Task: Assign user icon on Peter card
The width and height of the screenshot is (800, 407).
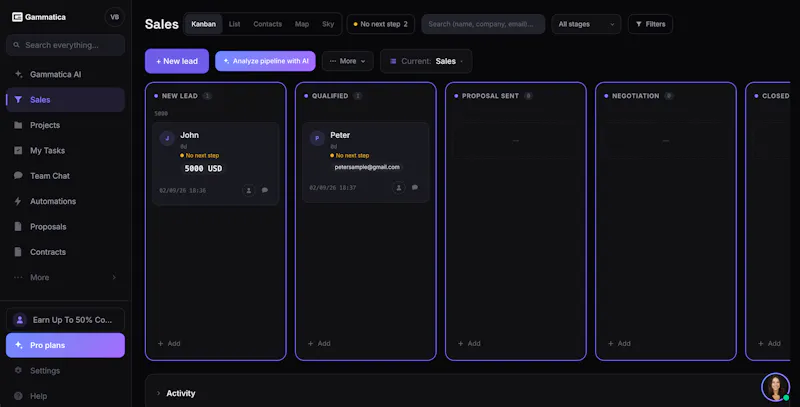Action: pyautogui.click(x=398, y=188)
